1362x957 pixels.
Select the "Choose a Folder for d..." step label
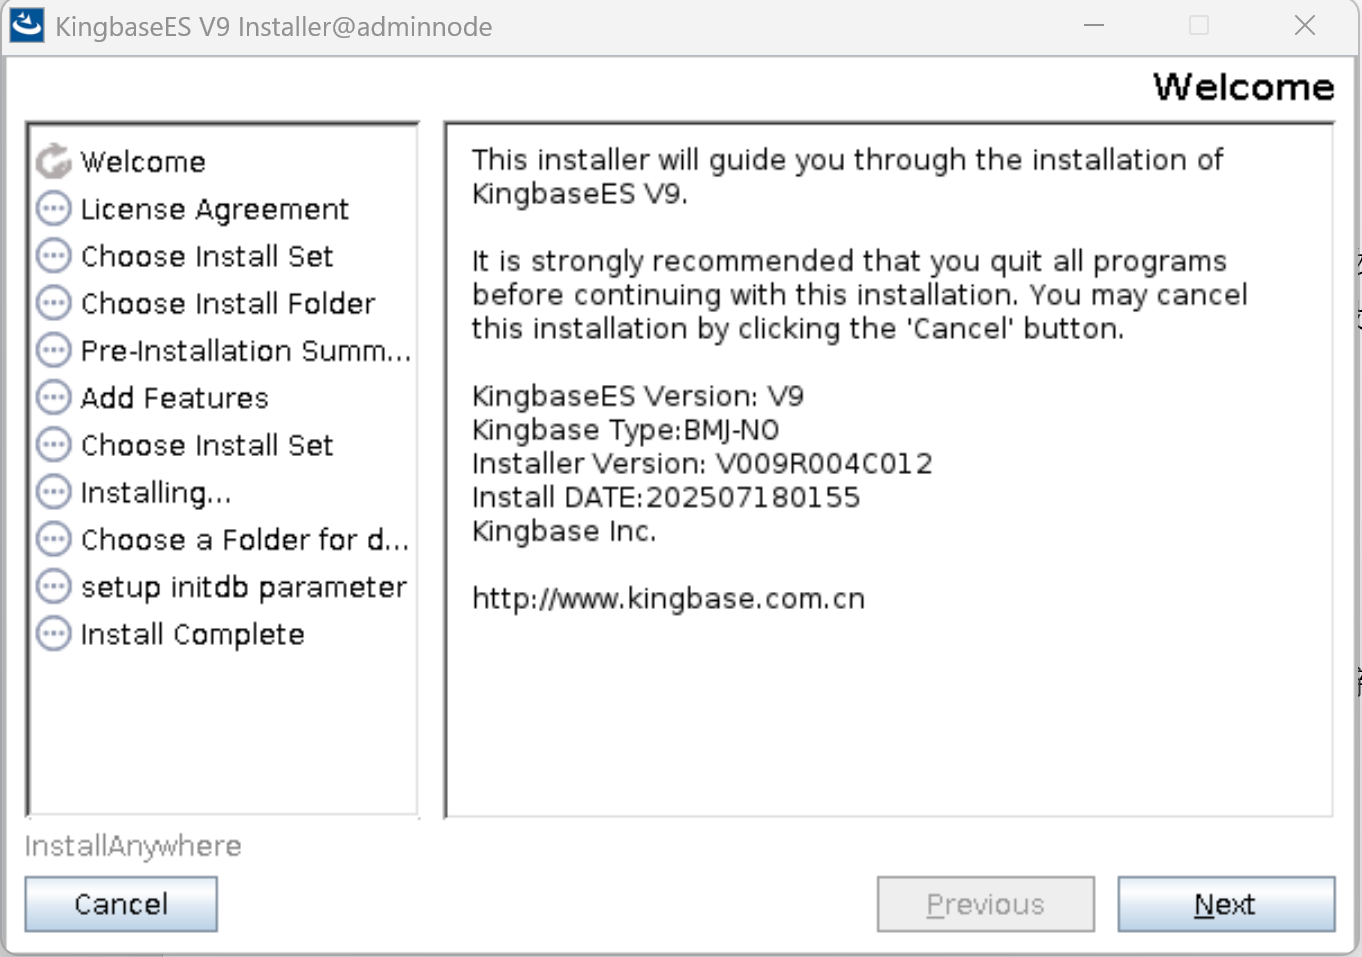pyautogui.click(x=245, y=540)
